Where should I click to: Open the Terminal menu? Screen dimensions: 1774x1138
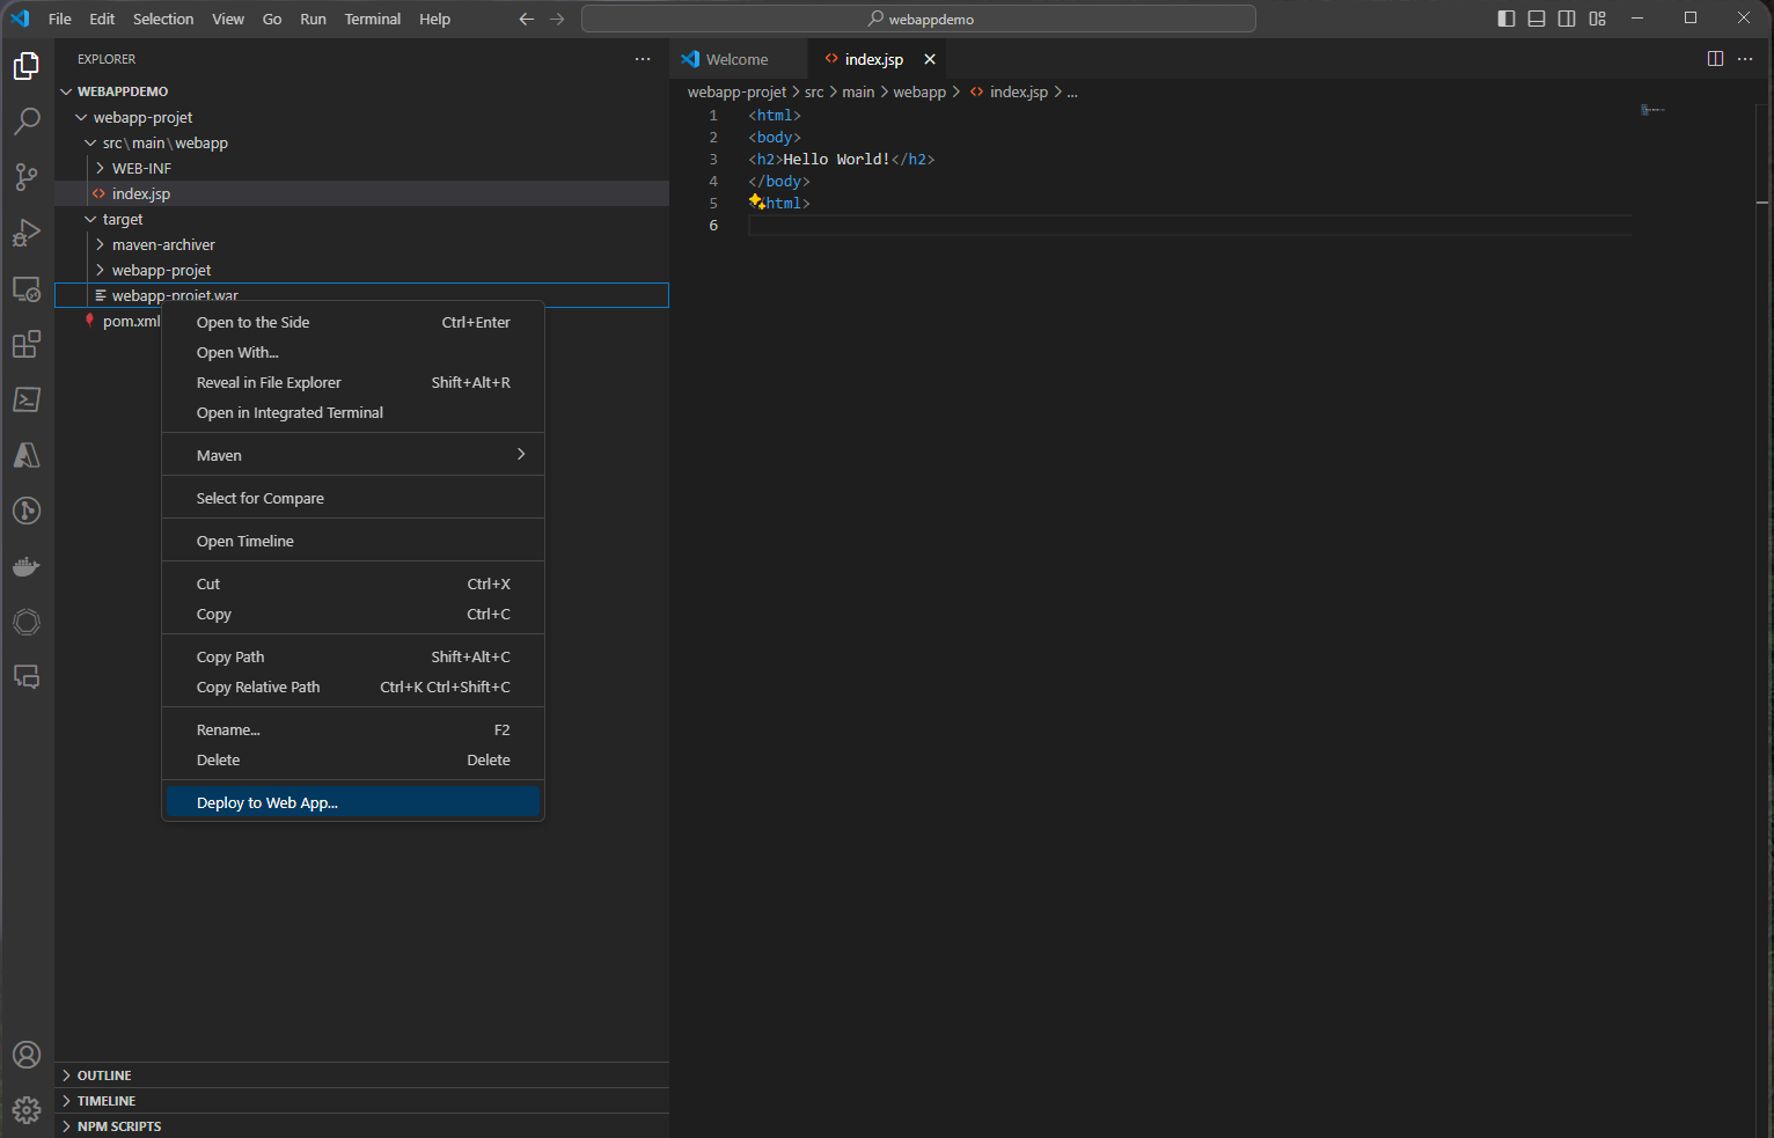pos(372,18)
